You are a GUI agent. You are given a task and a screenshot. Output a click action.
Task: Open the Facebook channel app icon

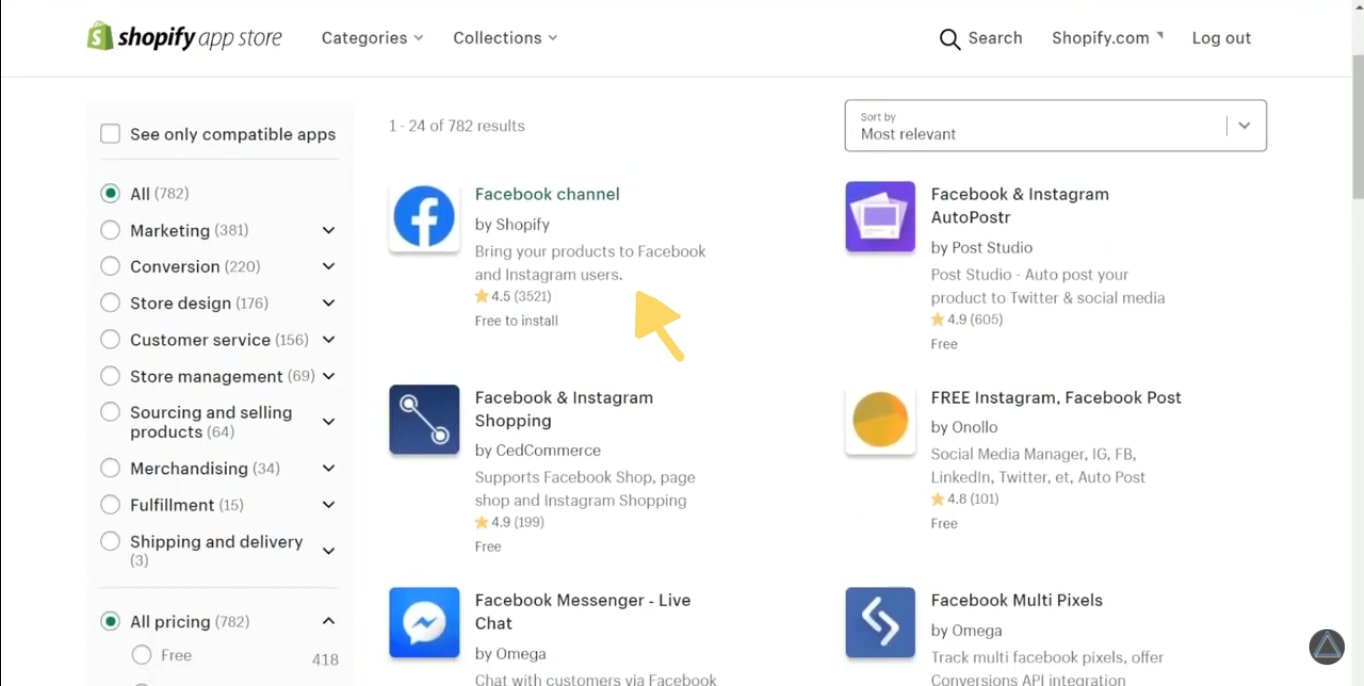[424, 216]
